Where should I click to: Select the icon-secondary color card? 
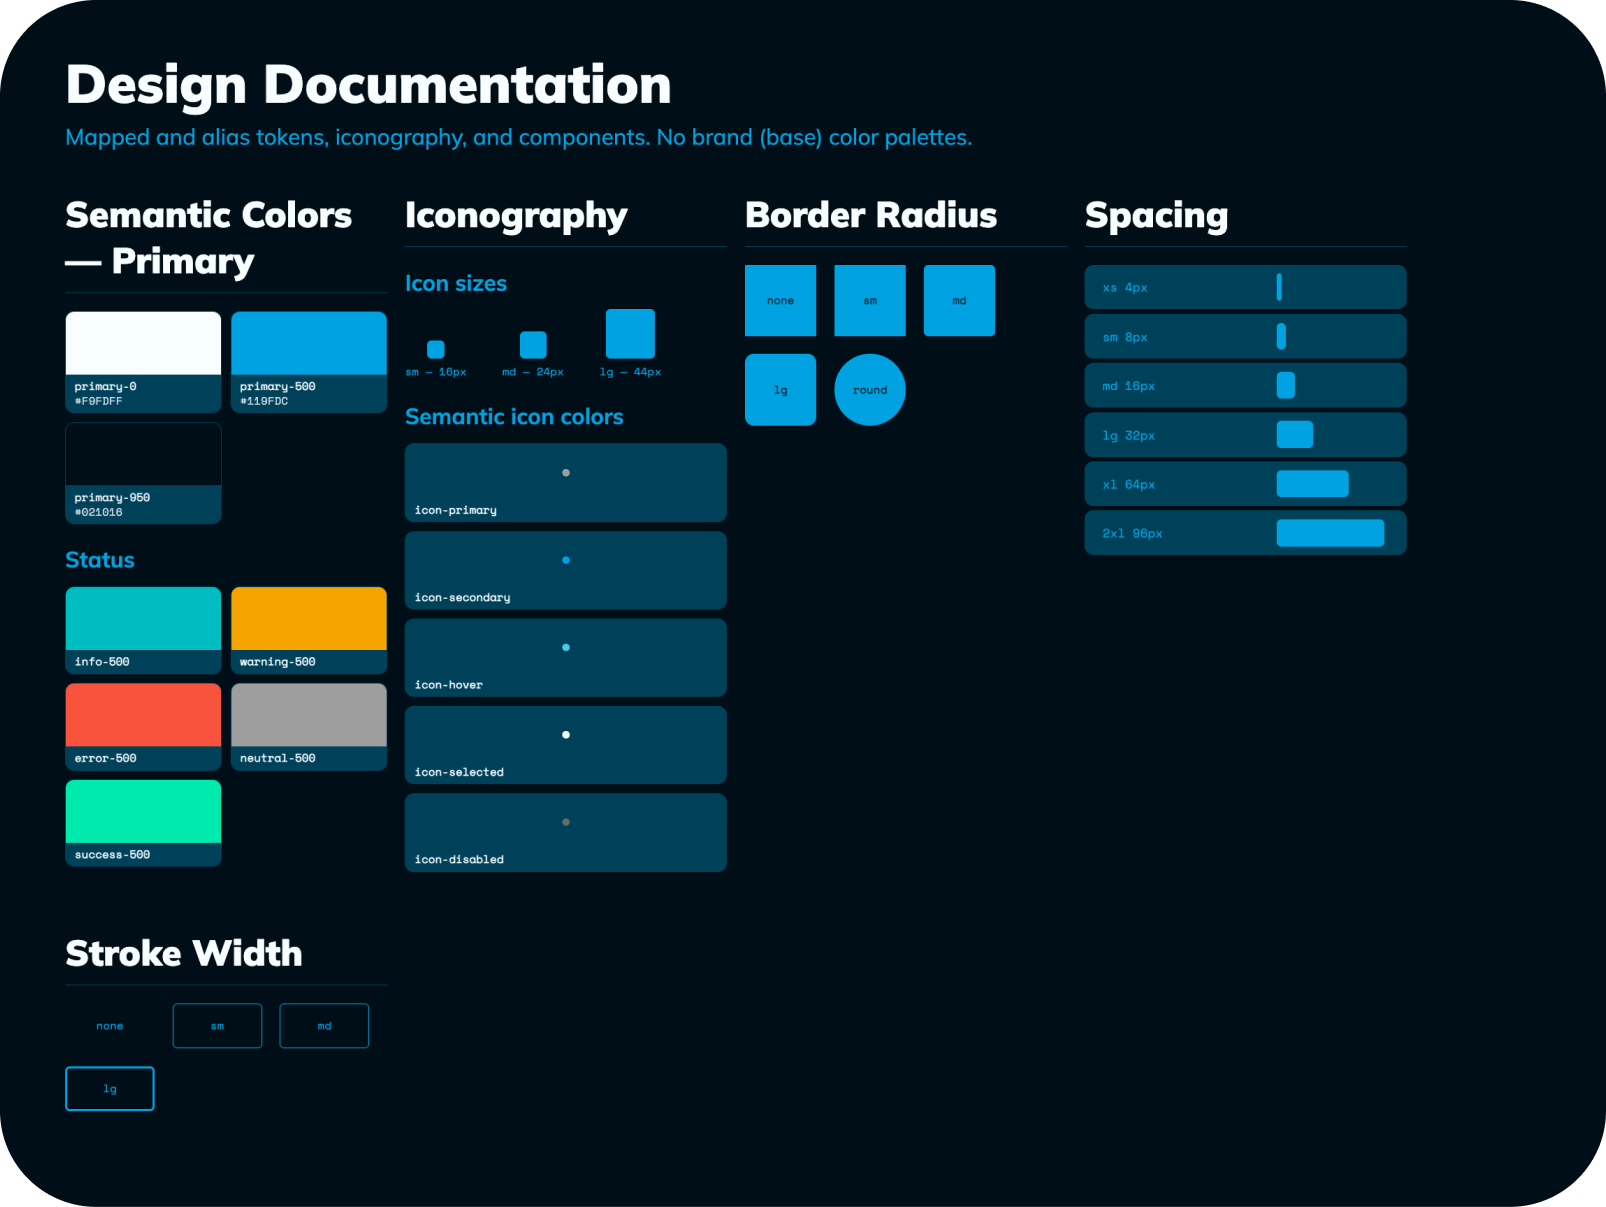(565, 570)
